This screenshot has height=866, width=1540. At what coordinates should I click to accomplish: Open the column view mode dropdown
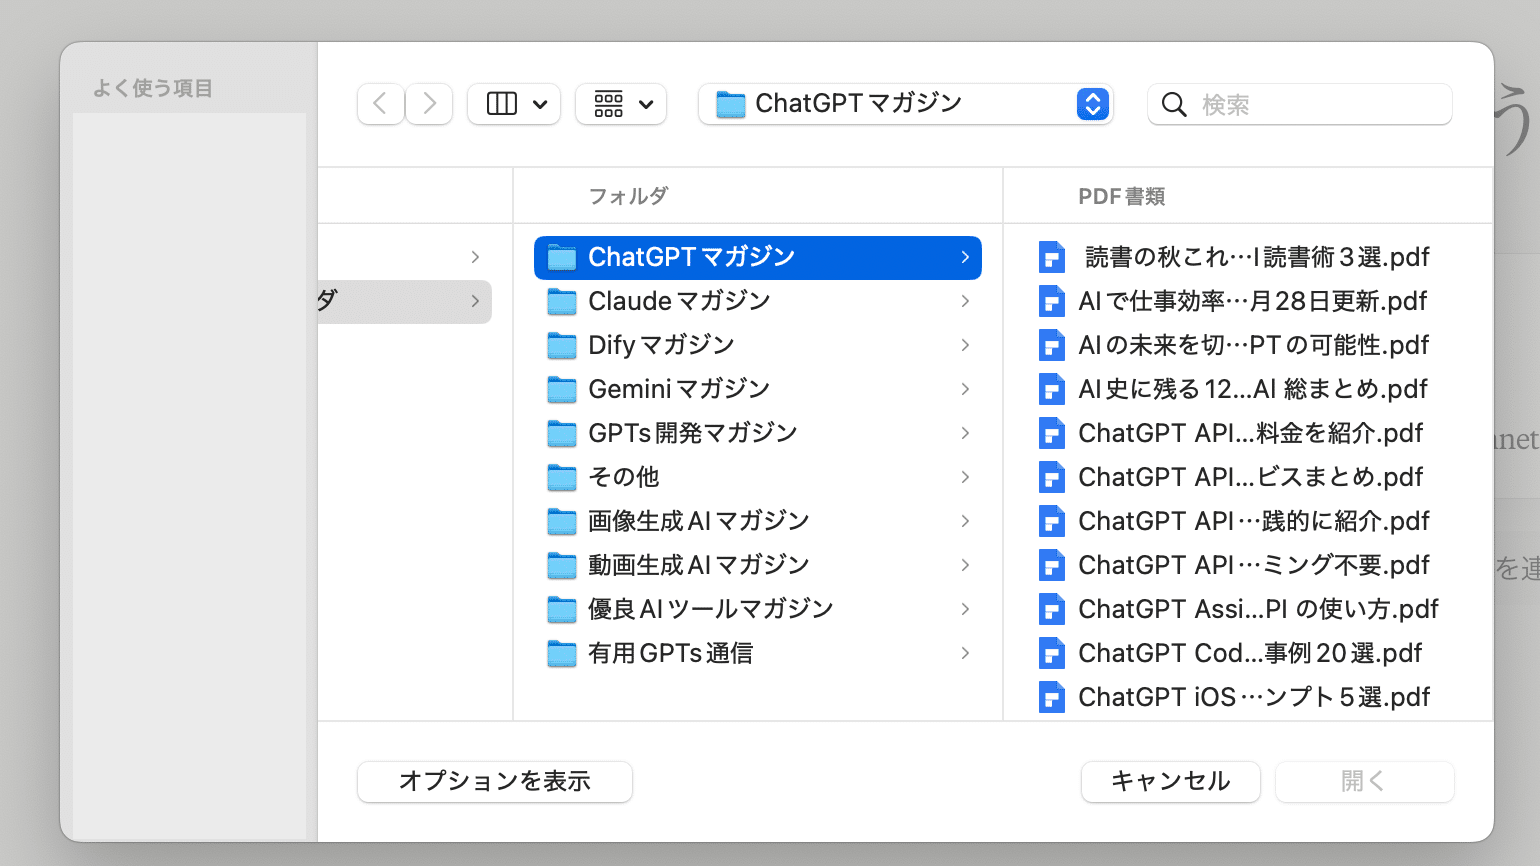click(514, 104)
